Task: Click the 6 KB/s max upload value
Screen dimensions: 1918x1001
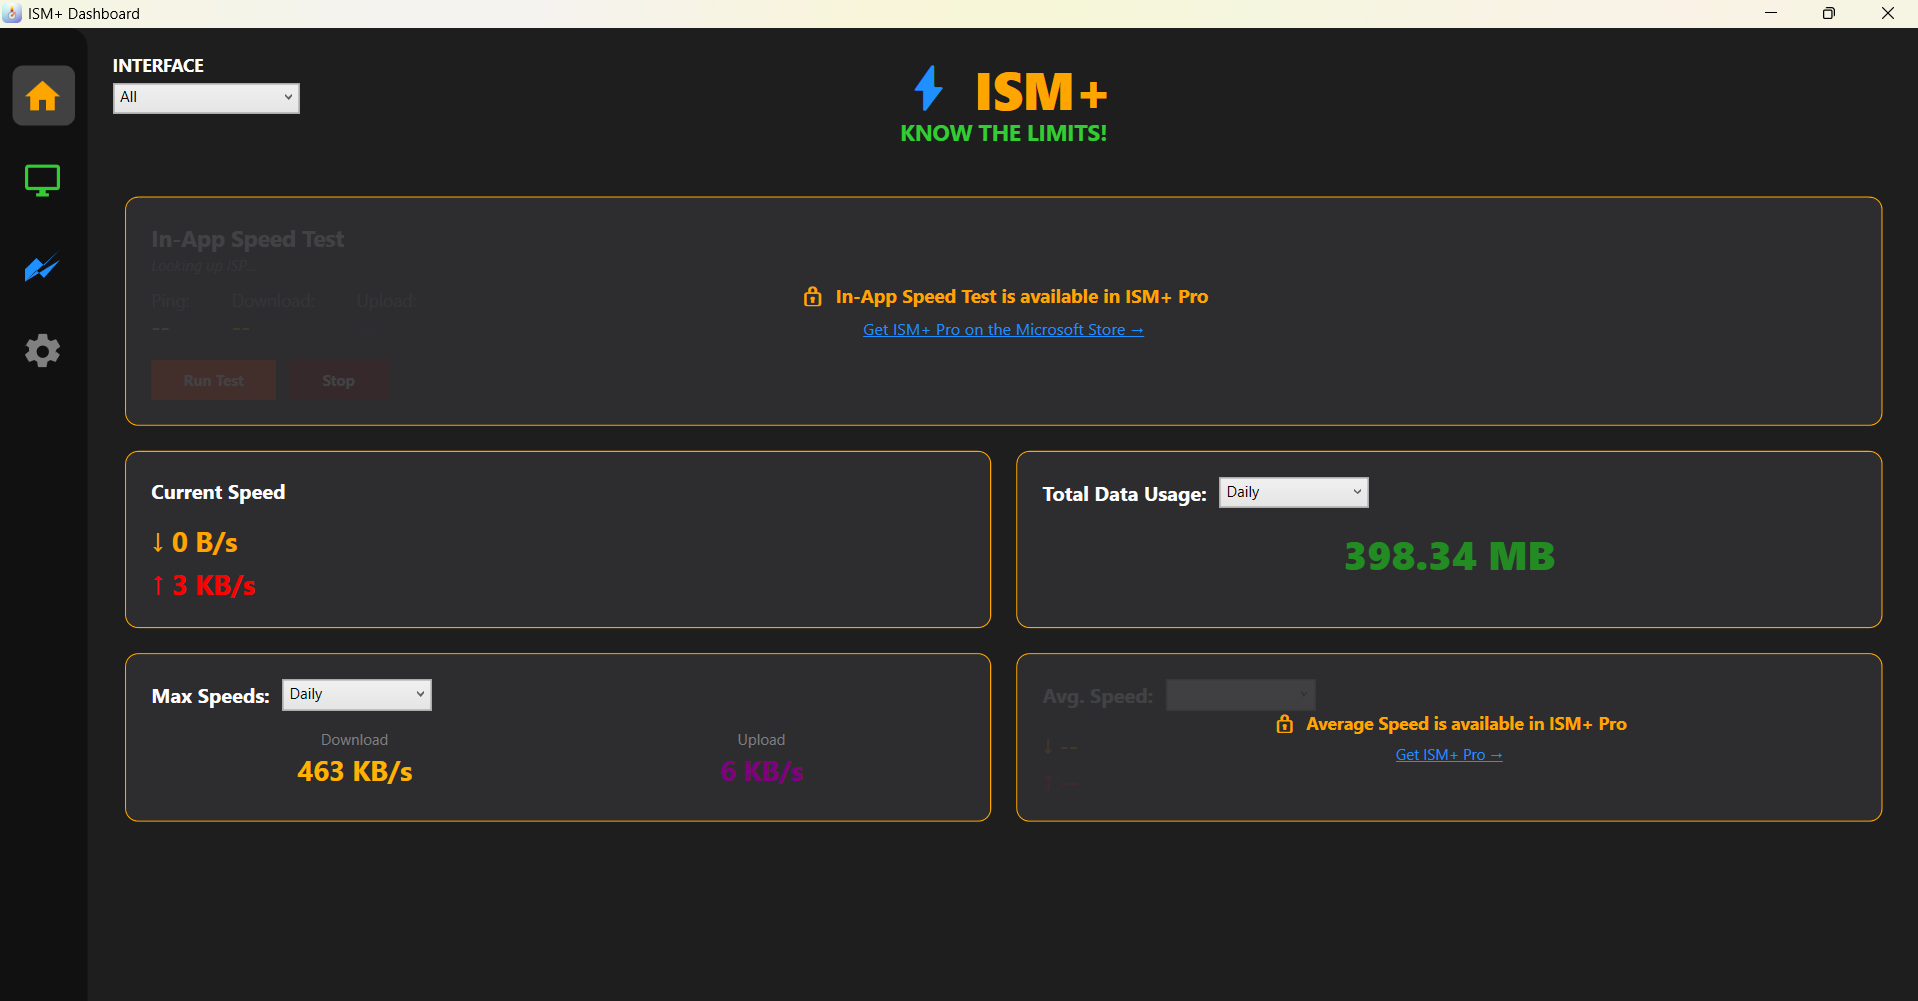Action: tap(762, 772)
